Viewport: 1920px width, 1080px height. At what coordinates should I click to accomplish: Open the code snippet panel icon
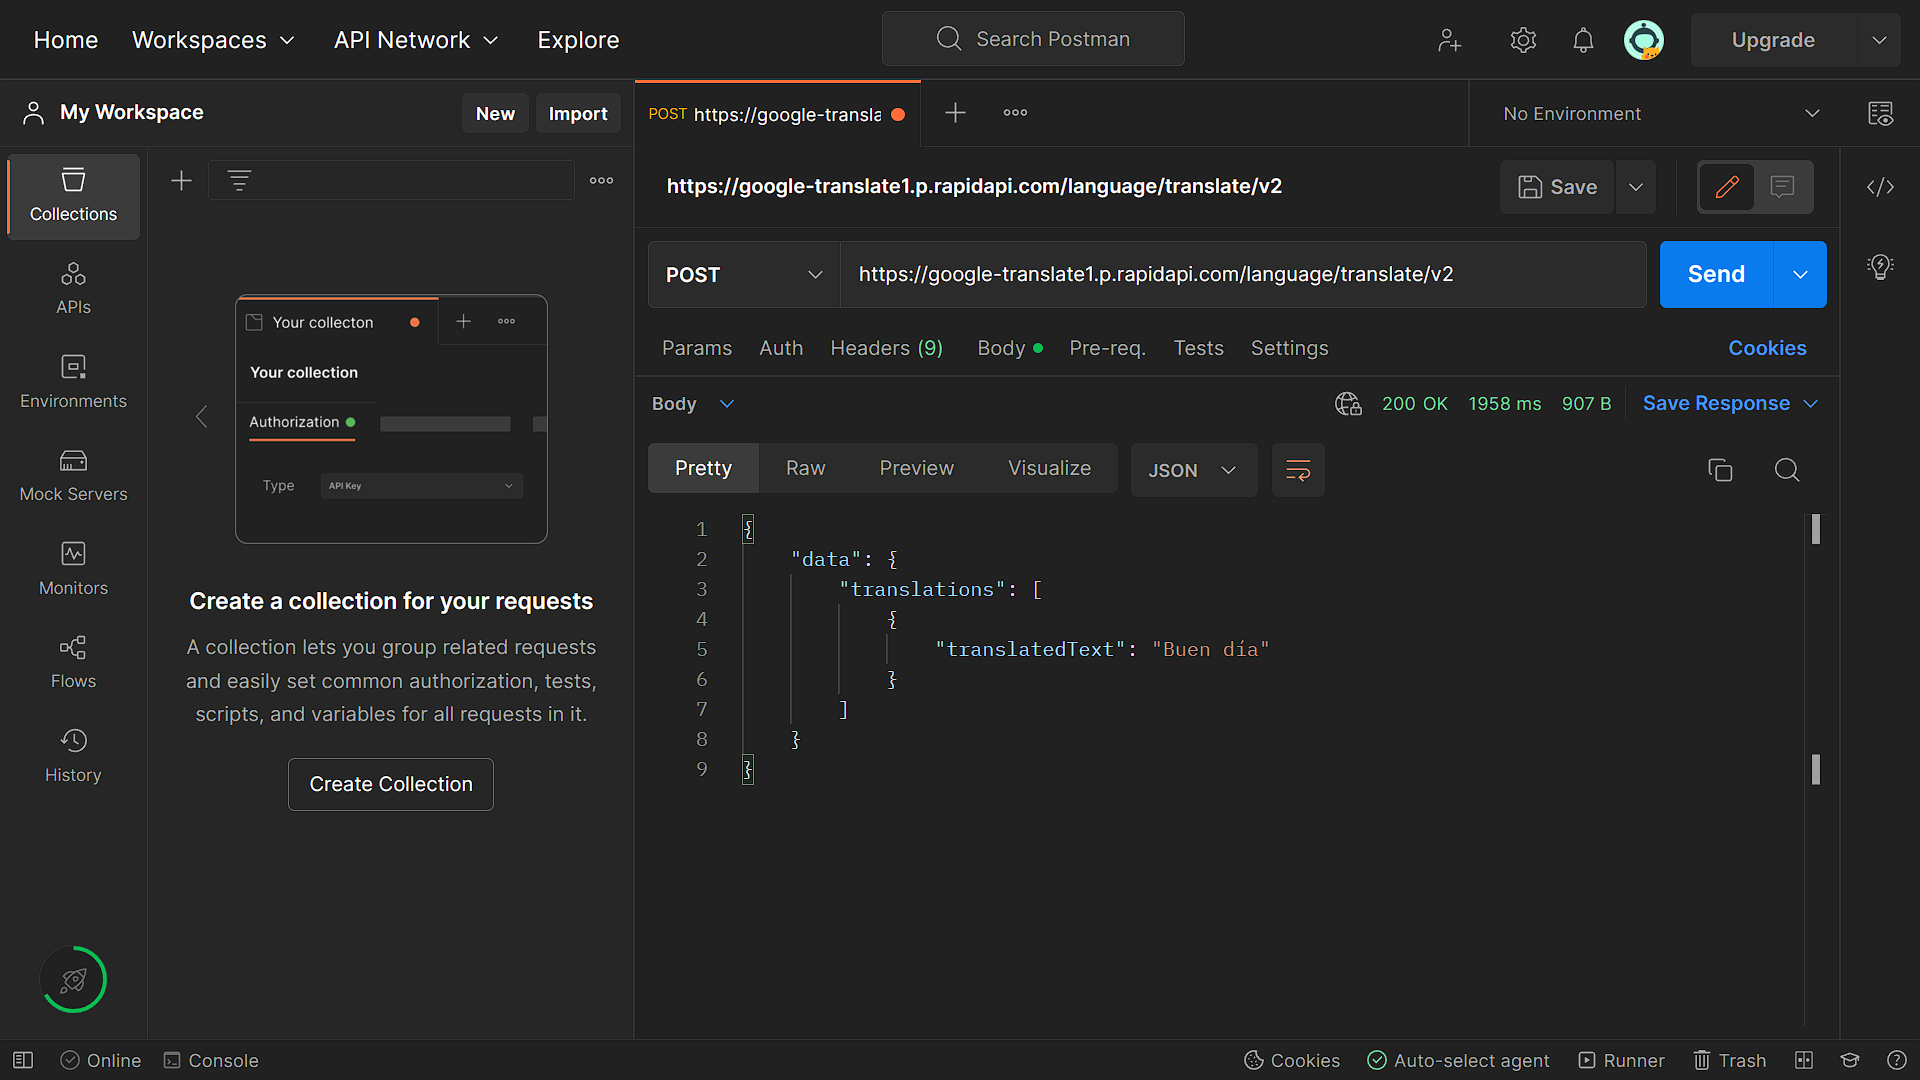(1880, 187)
